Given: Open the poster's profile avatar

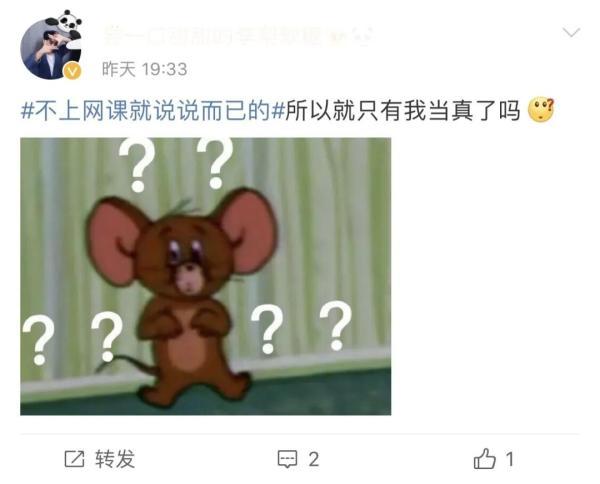Looking at the screenshot, I should tap(51, 49).
